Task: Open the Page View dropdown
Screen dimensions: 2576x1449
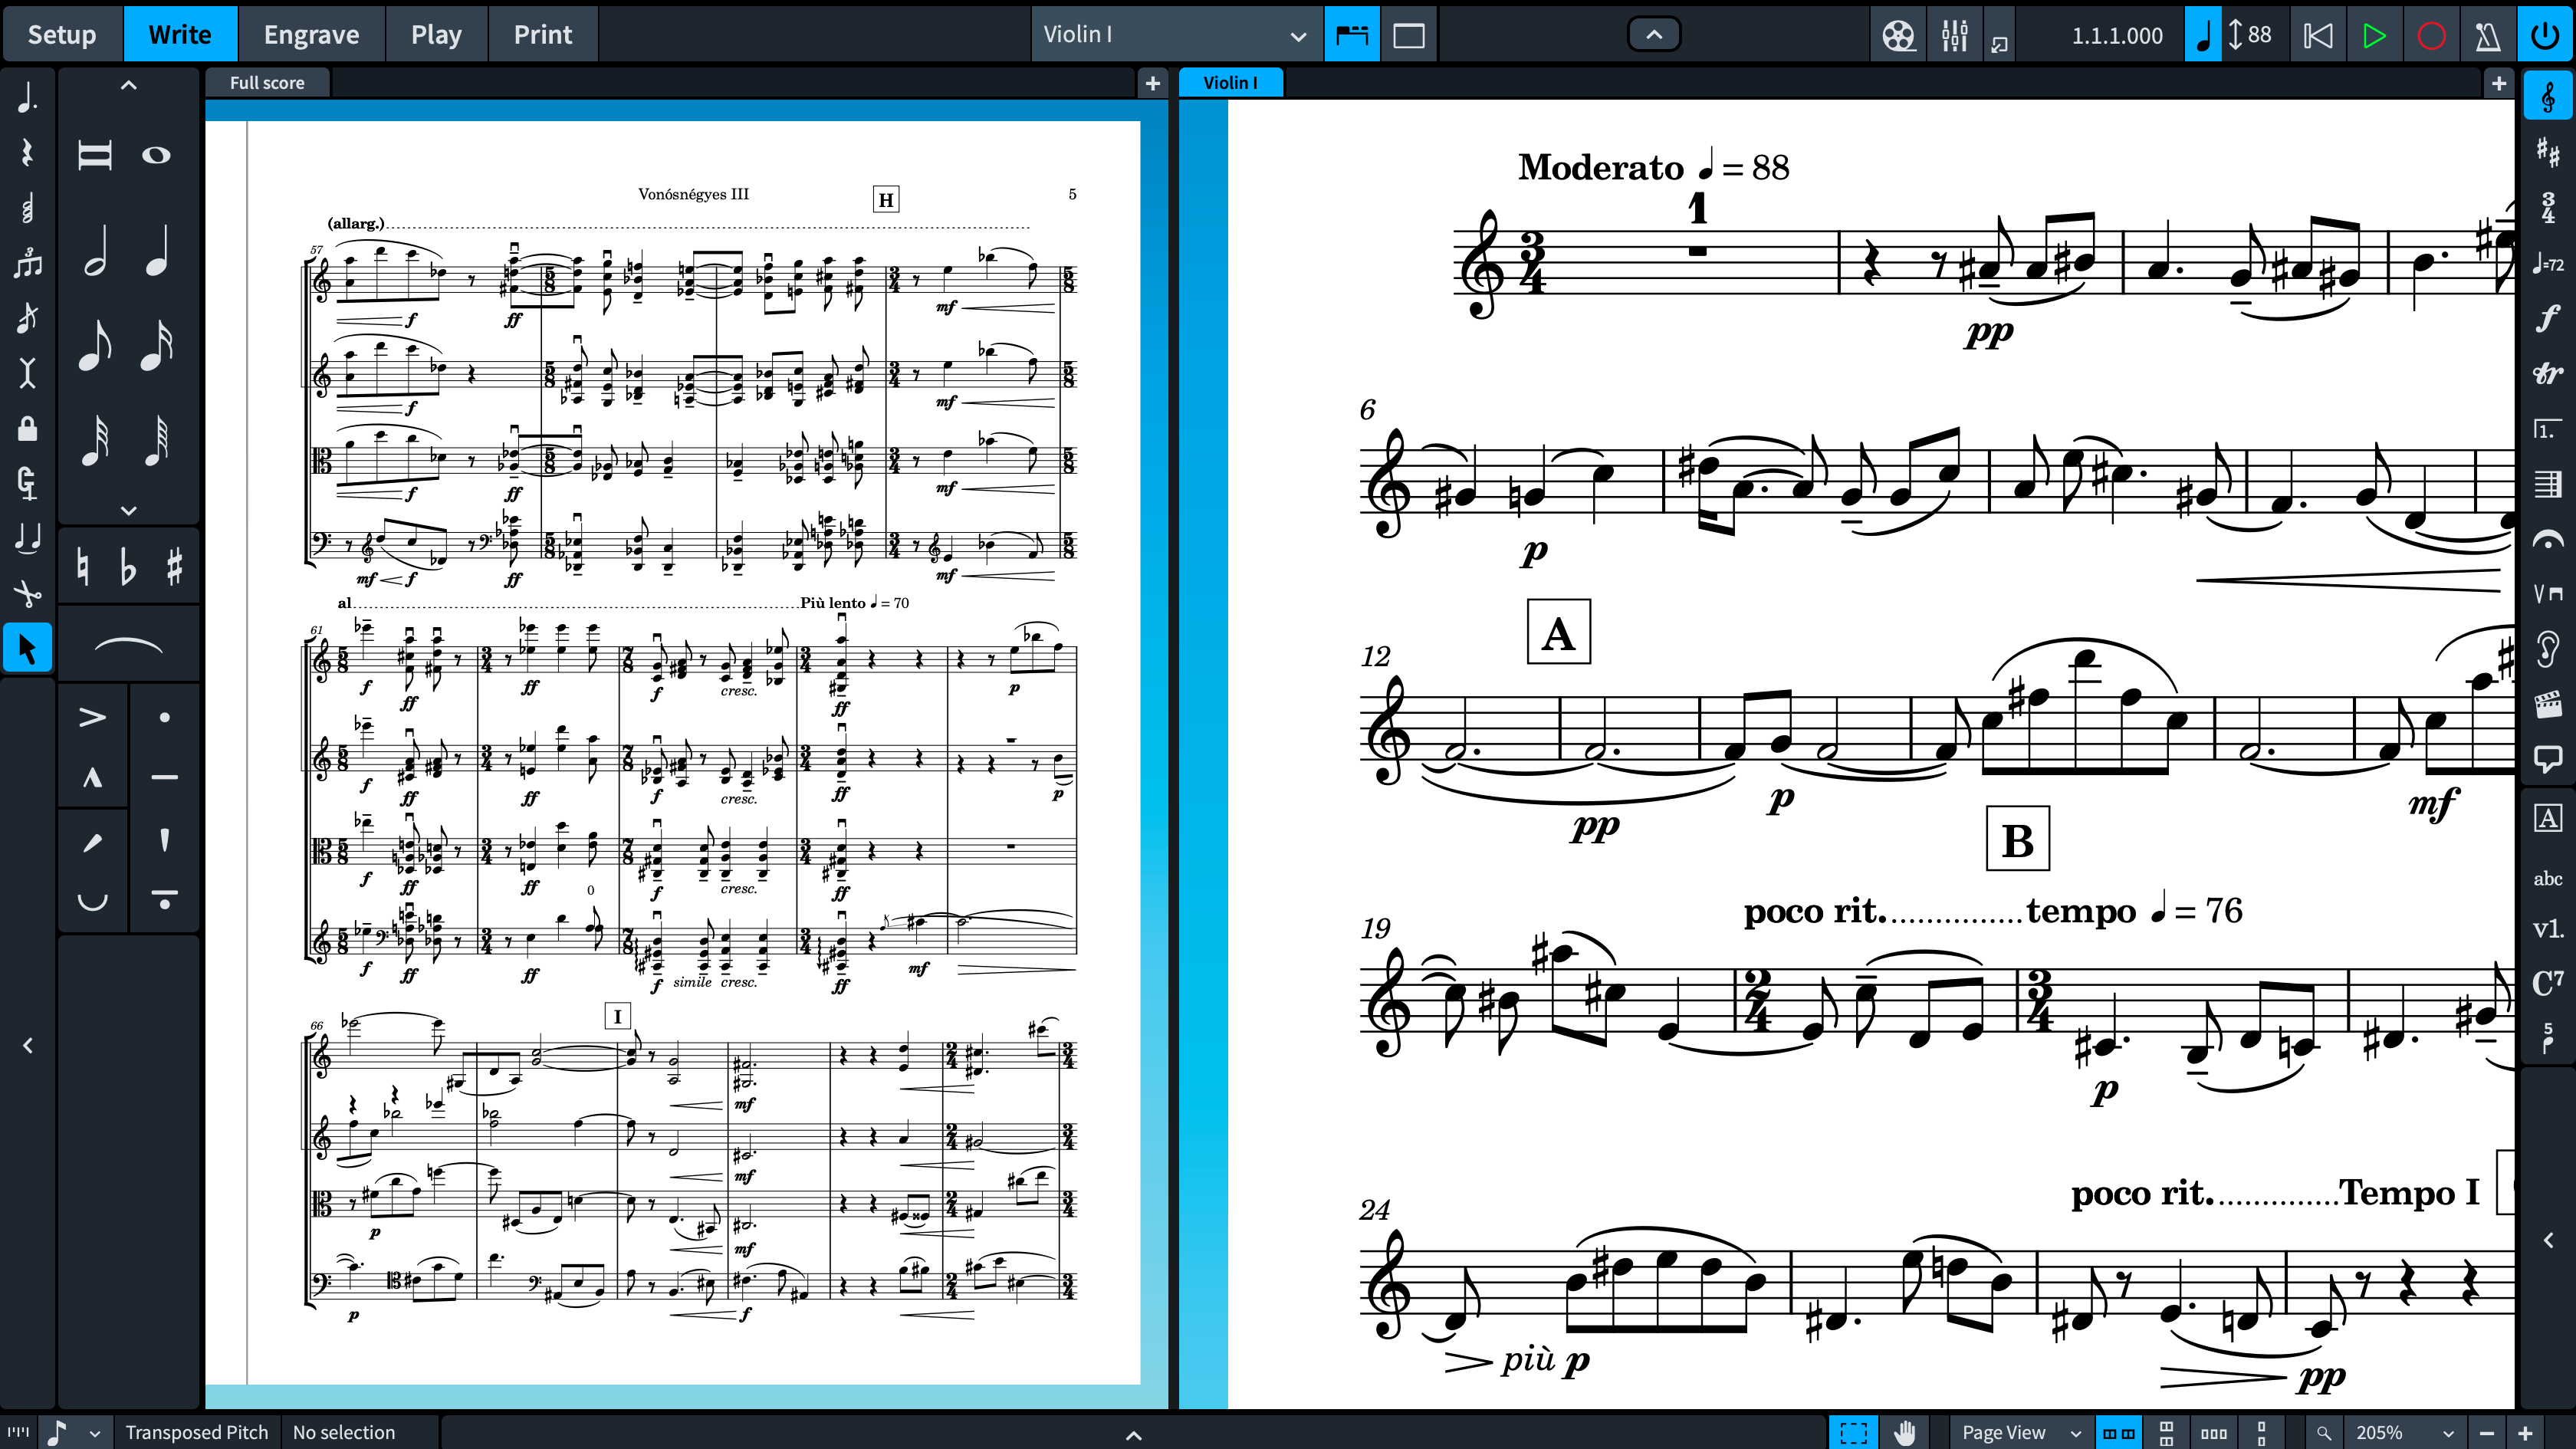Action: [x=2021, y=1432]
